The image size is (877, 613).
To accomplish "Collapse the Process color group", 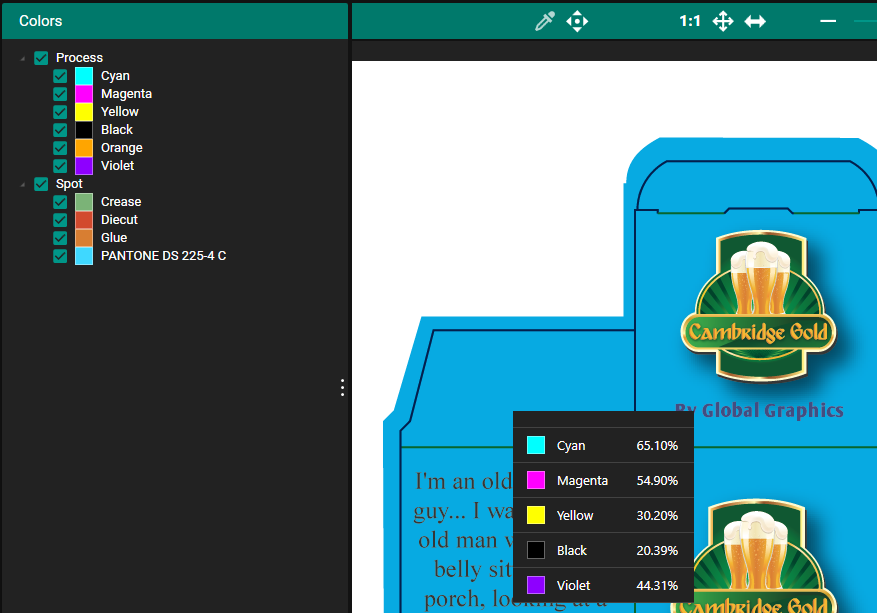I will point(23,58).
